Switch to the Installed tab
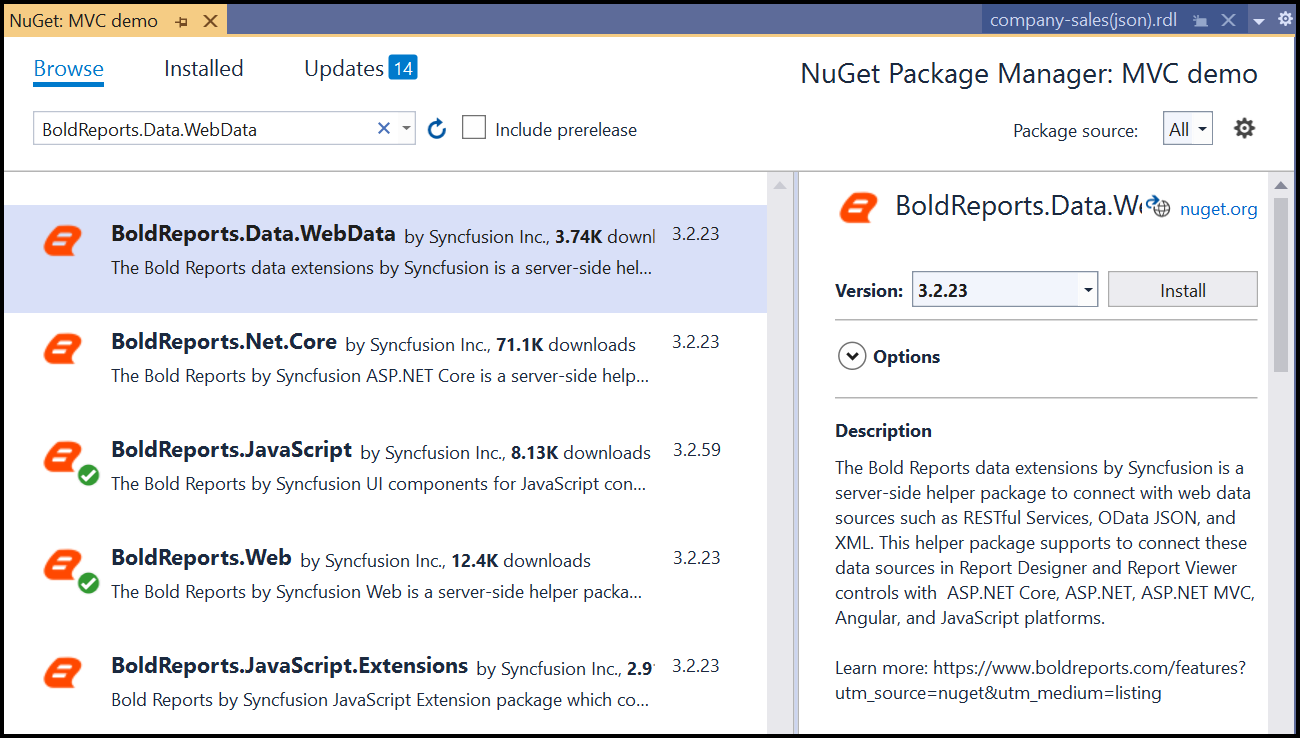This screenshot has width=1300, height=738. [x=203, y=69]
